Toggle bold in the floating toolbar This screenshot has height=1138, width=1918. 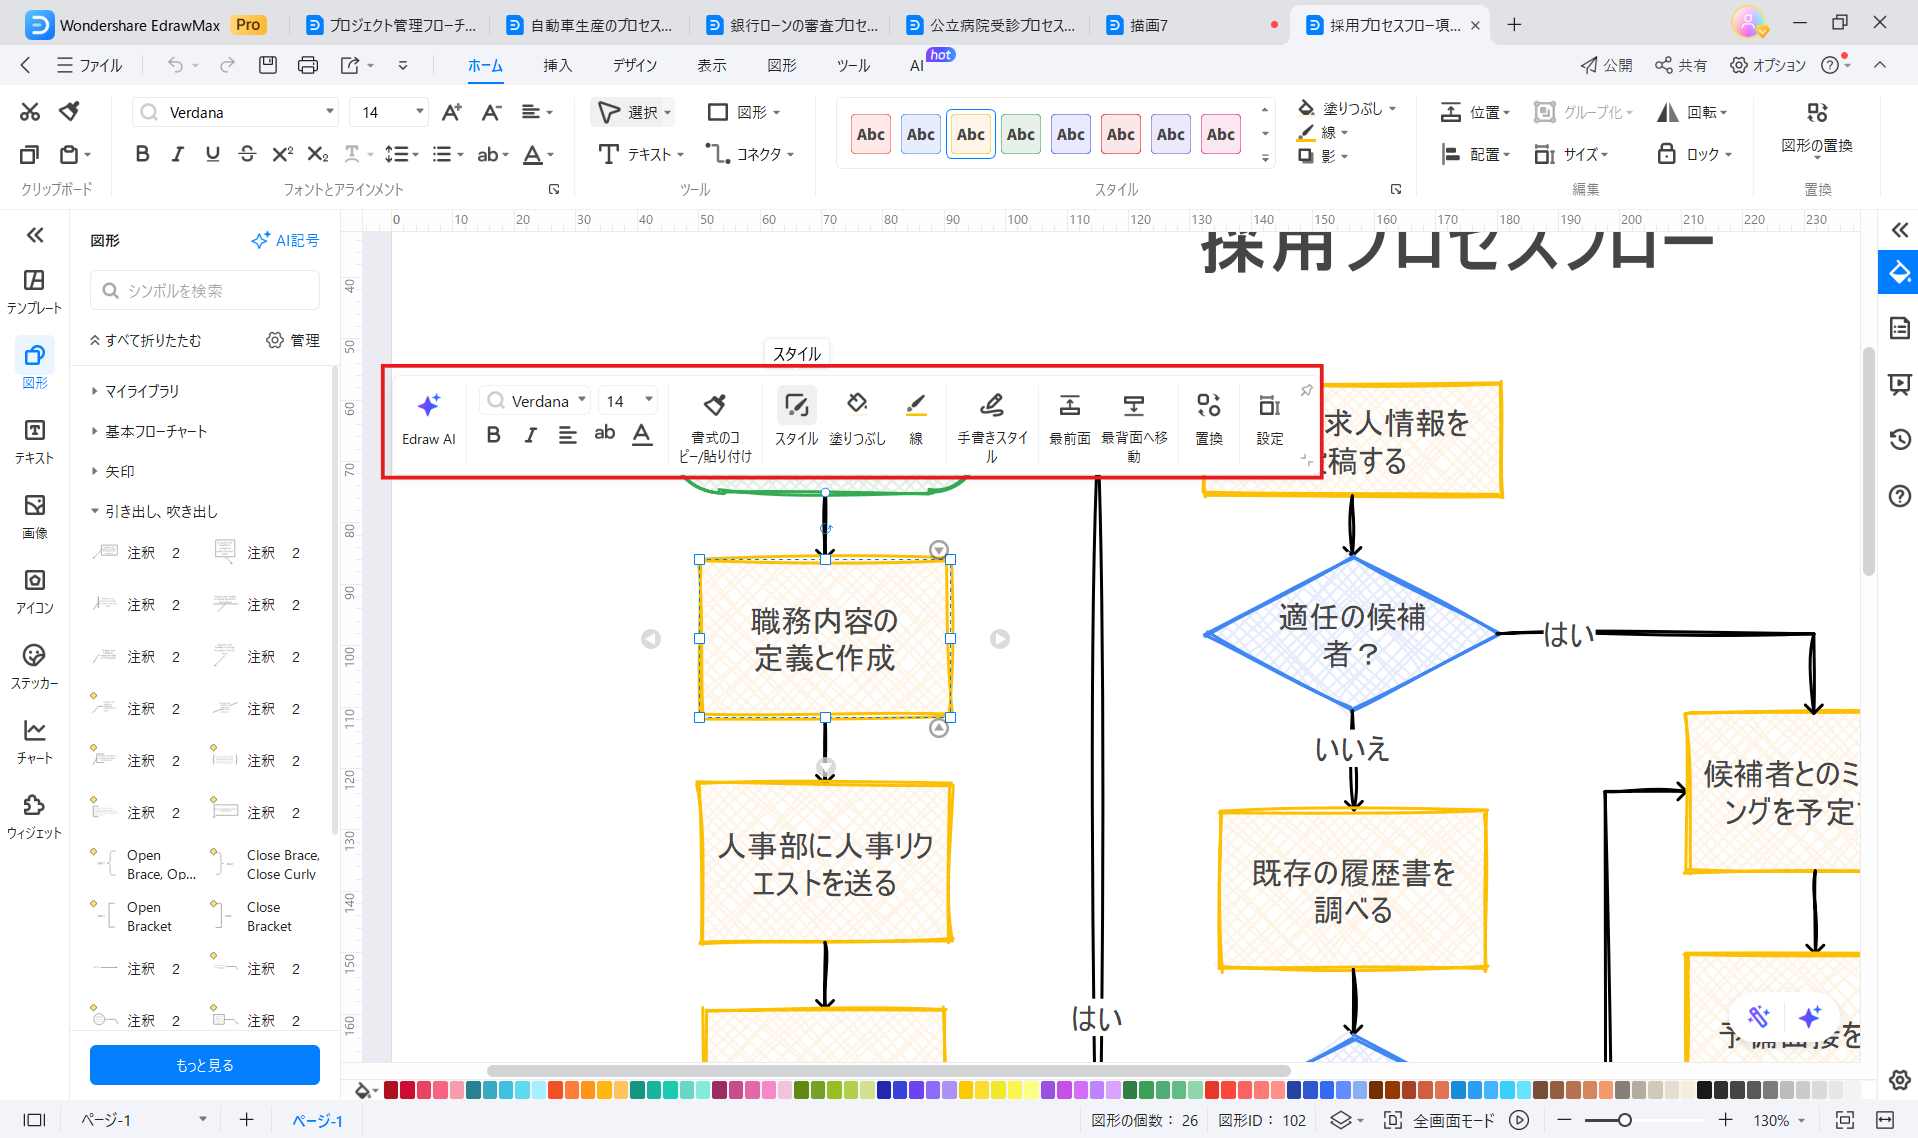click(x=493, y=434)
